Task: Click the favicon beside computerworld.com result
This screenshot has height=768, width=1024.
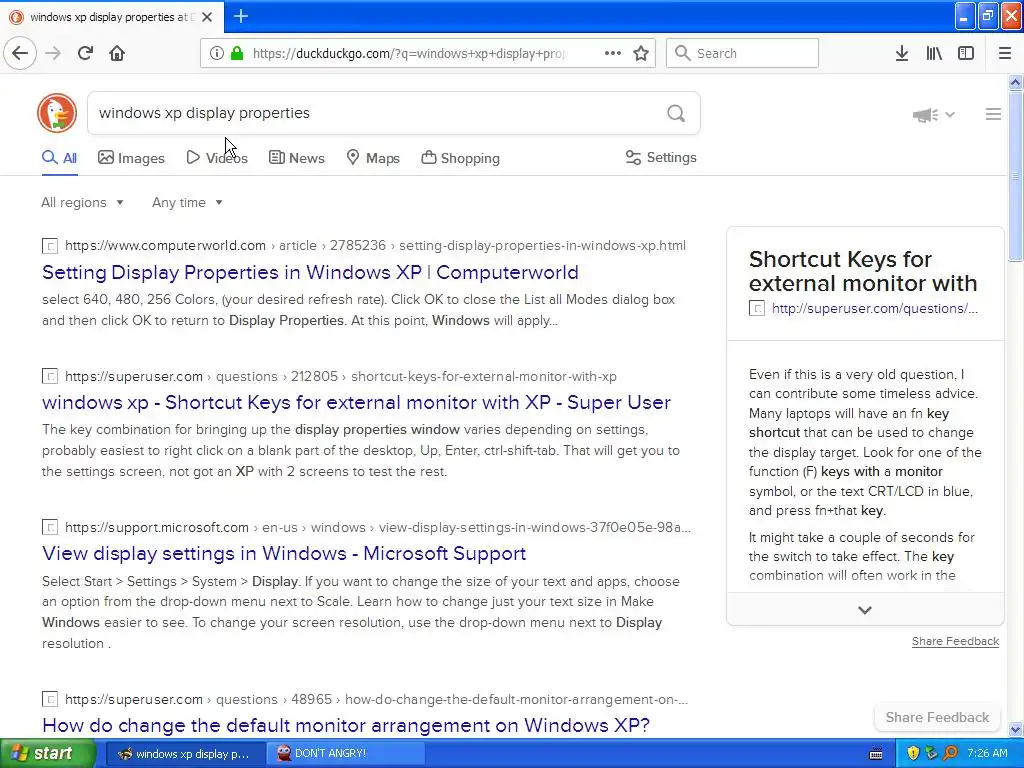Action: (50, 246)
